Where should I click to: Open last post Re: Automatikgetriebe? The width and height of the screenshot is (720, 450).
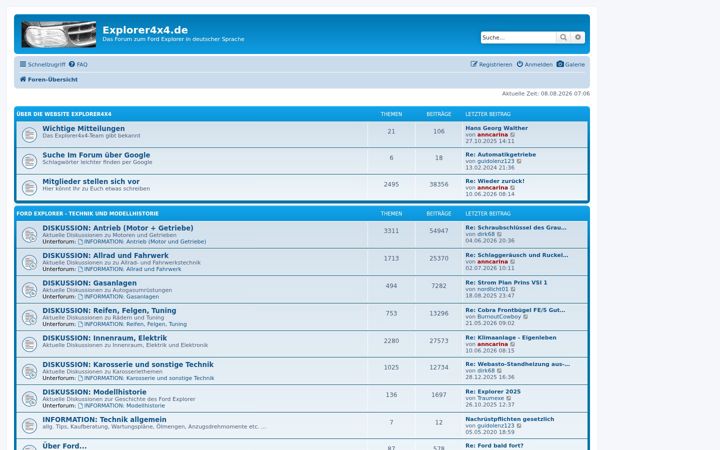coord(501,155)
